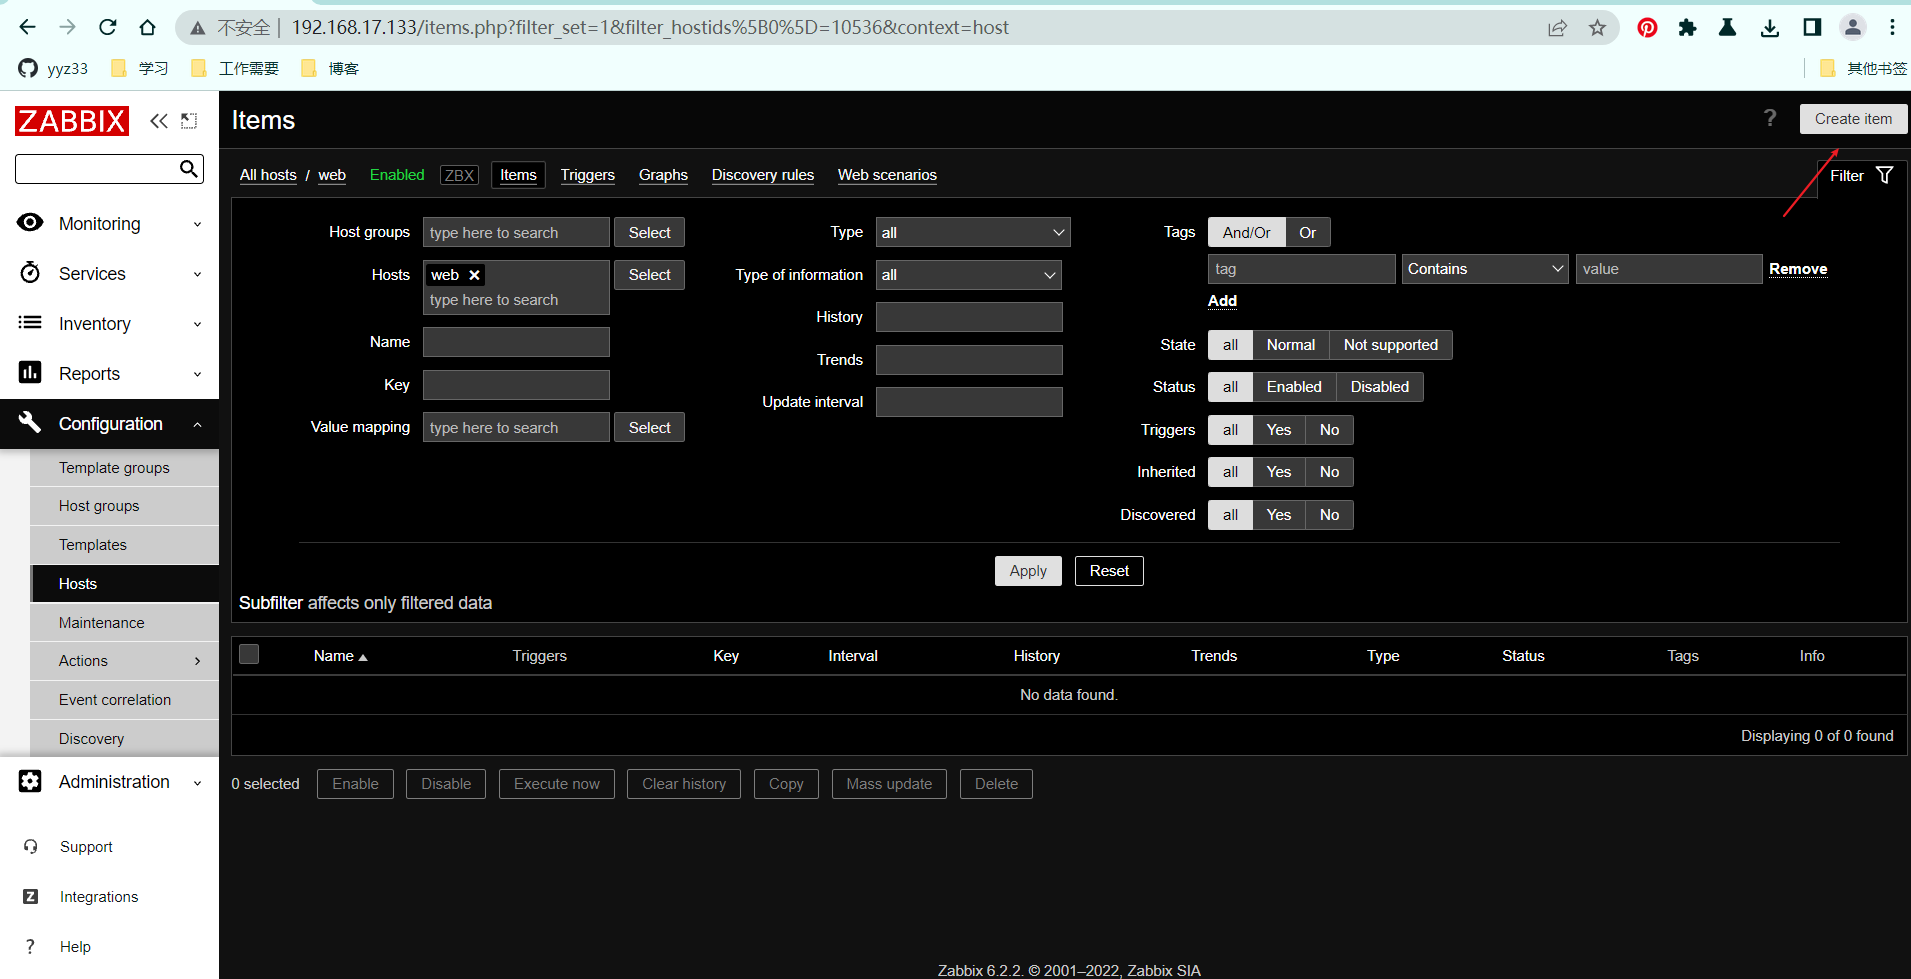1911x979 pixels.
Task: Collapse the Configuration menu
Action: [197, 424]
